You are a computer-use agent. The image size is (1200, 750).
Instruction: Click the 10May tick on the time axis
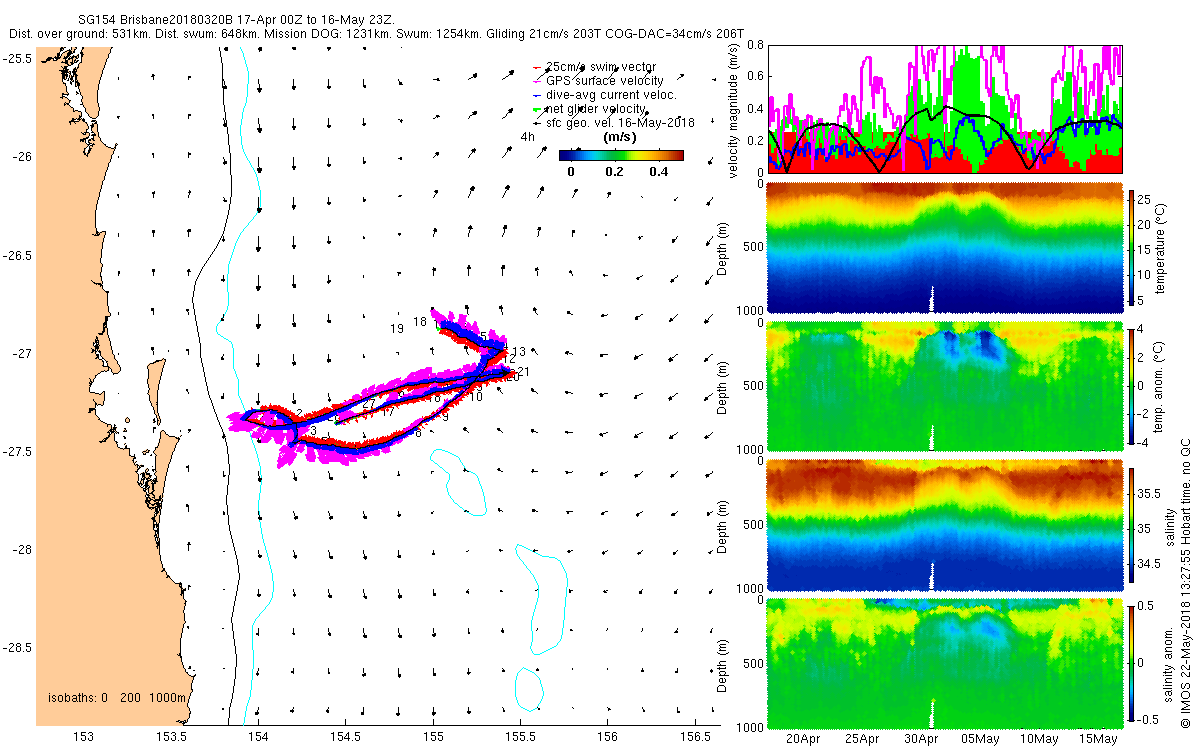click(1040, 740)
